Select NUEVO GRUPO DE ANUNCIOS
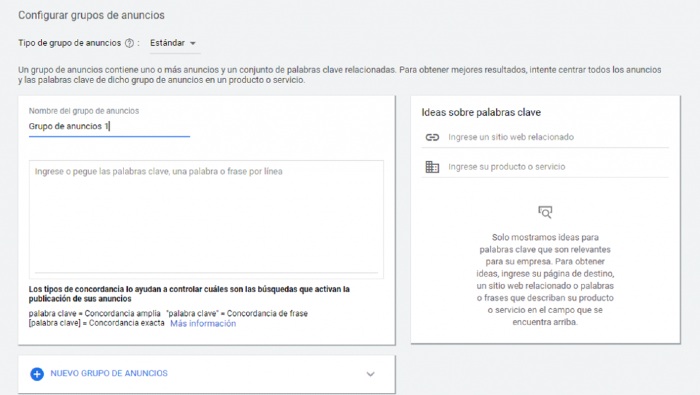Screen dimensions: 700x395 tap(109, 373)
